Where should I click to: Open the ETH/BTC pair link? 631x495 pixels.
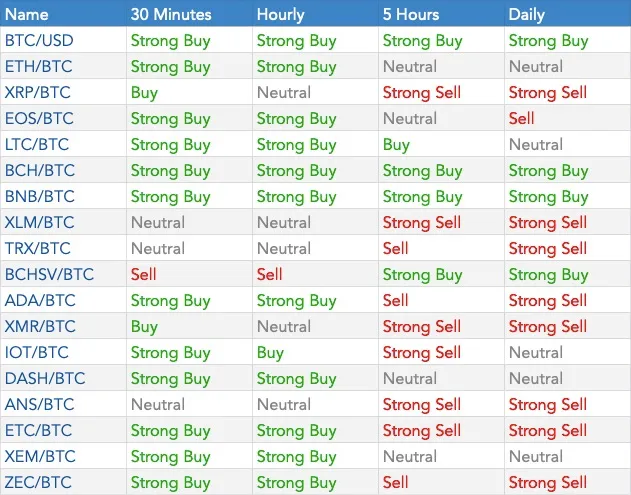pyautogui.click(x=39, y=66)
